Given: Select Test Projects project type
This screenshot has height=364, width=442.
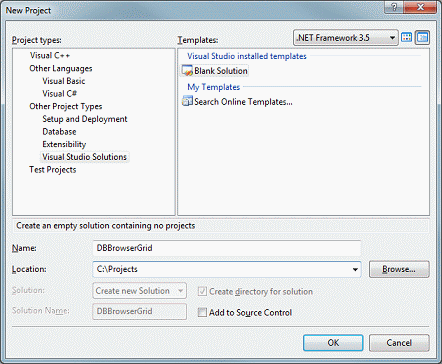Looking at the screenshot, I should coord(53,170).
